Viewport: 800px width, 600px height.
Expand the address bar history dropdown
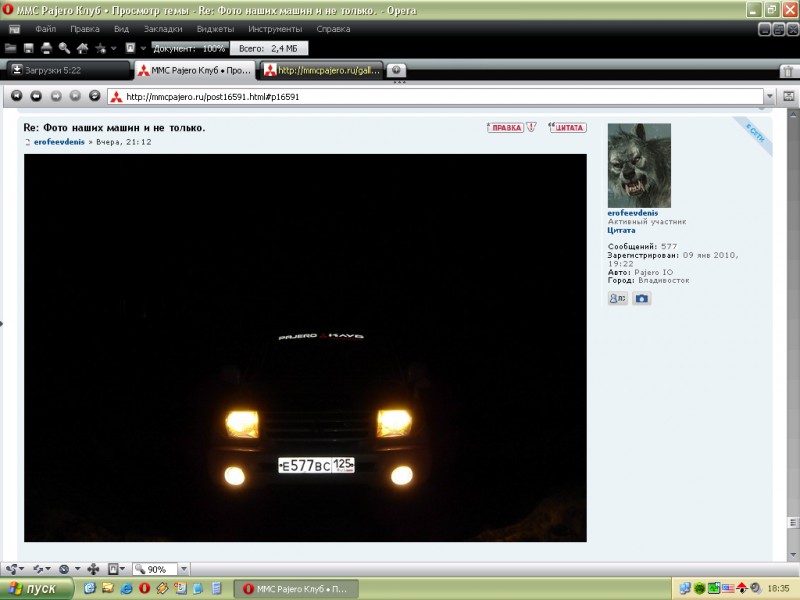769,96
